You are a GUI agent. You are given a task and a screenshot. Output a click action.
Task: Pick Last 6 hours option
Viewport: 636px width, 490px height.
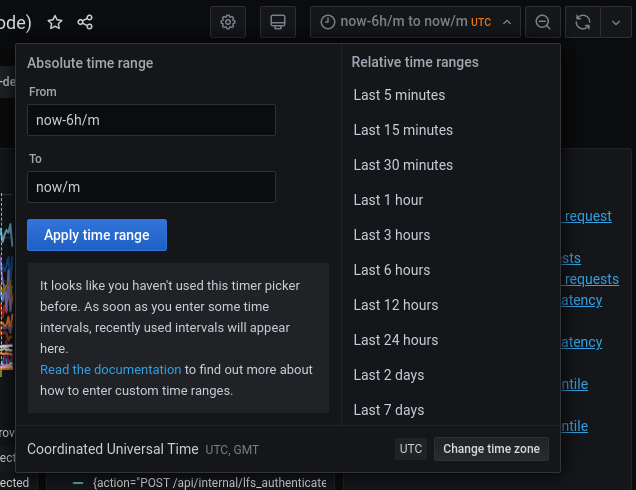(392, 270)
